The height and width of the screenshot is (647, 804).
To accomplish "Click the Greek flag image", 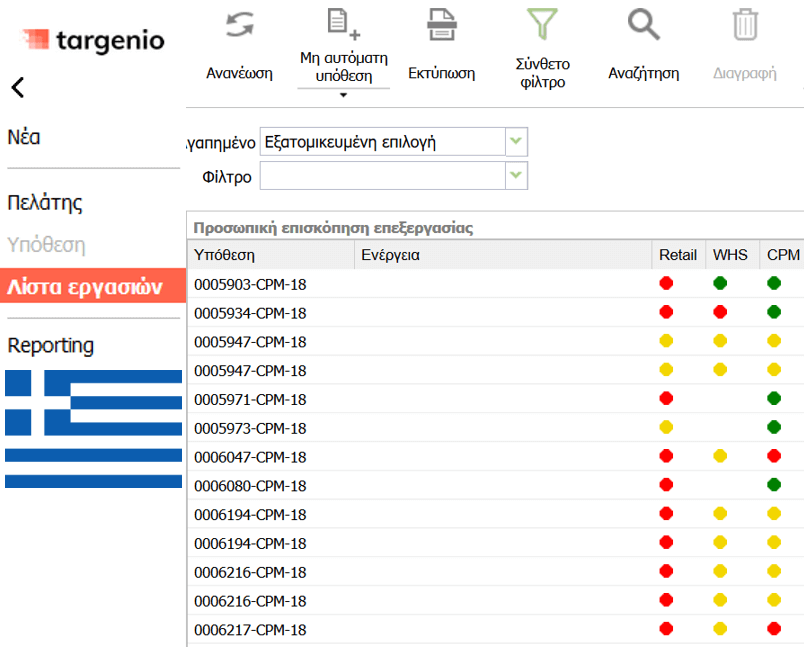I will click(x=93, y=428).
